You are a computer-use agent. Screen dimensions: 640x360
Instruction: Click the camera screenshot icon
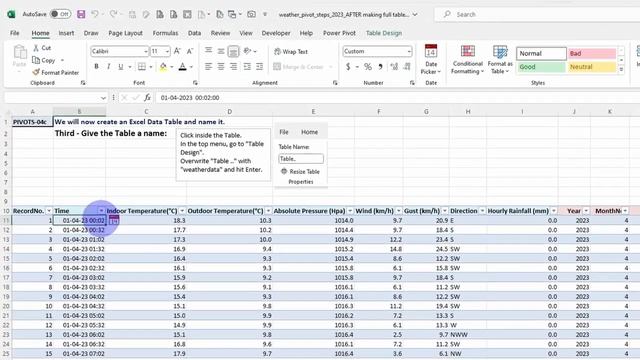(x=251, y=14)
